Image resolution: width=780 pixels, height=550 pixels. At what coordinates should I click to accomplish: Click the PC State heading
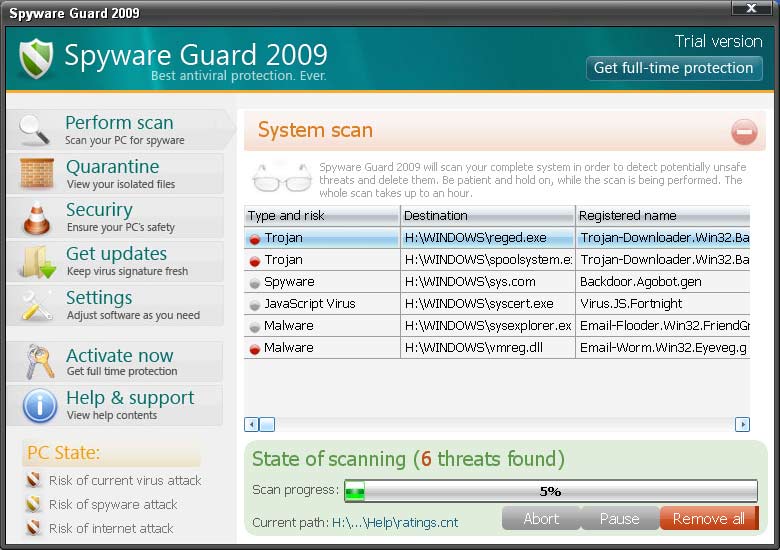(63, 453)
